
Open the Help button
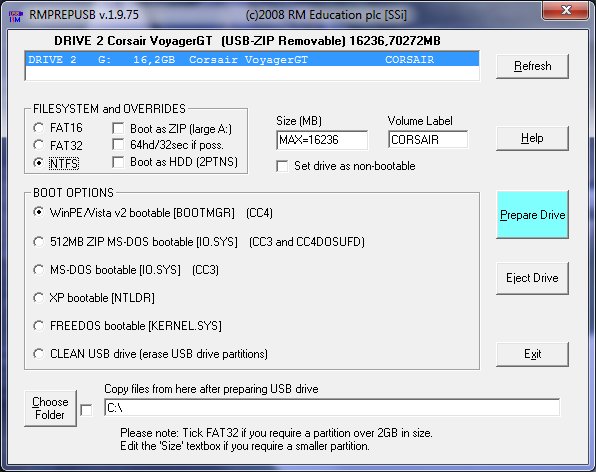(x=532, y=138)
